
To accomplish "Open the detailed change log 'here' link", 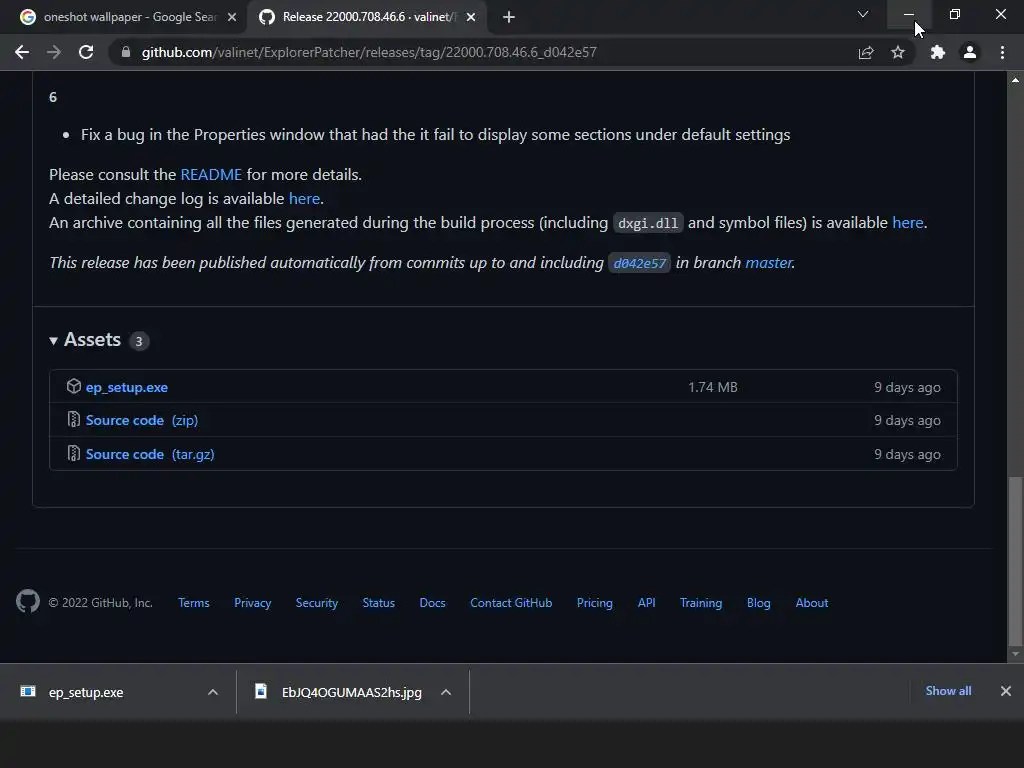I will pos(304,199).
